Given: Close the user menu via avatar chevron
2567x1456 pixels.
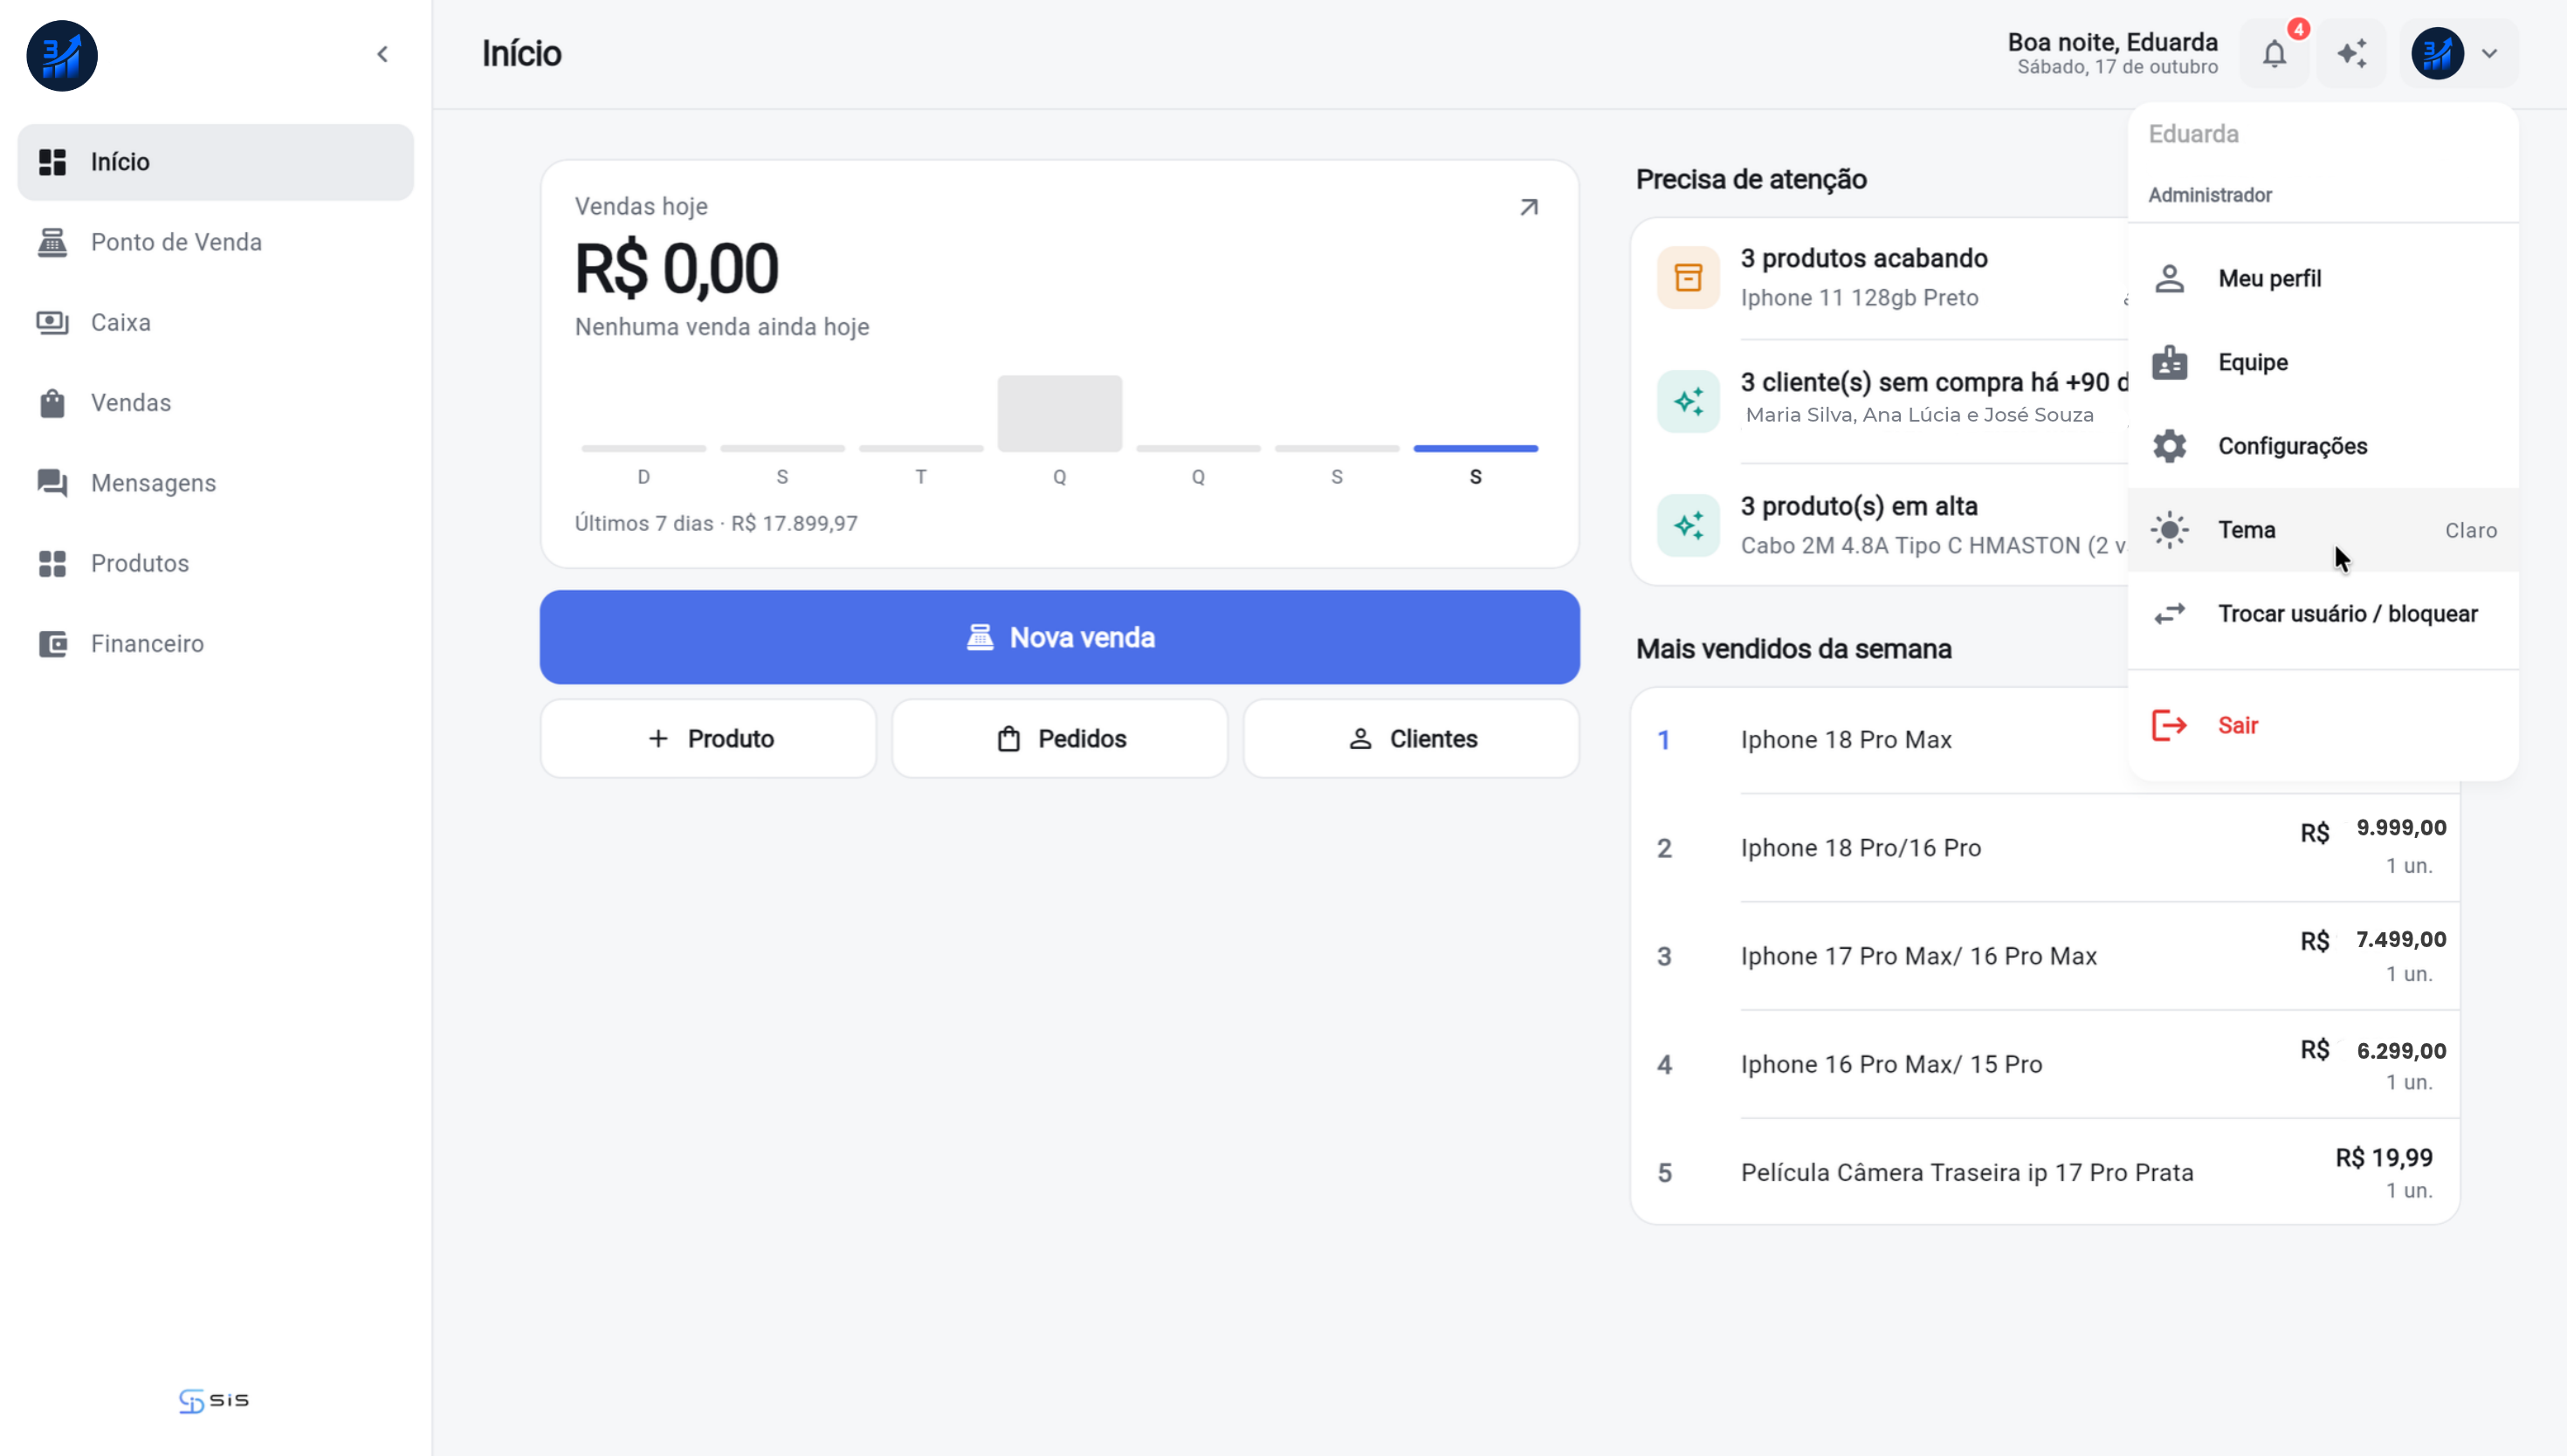Looking at the screenshot, I should [x=2489, y=54].
